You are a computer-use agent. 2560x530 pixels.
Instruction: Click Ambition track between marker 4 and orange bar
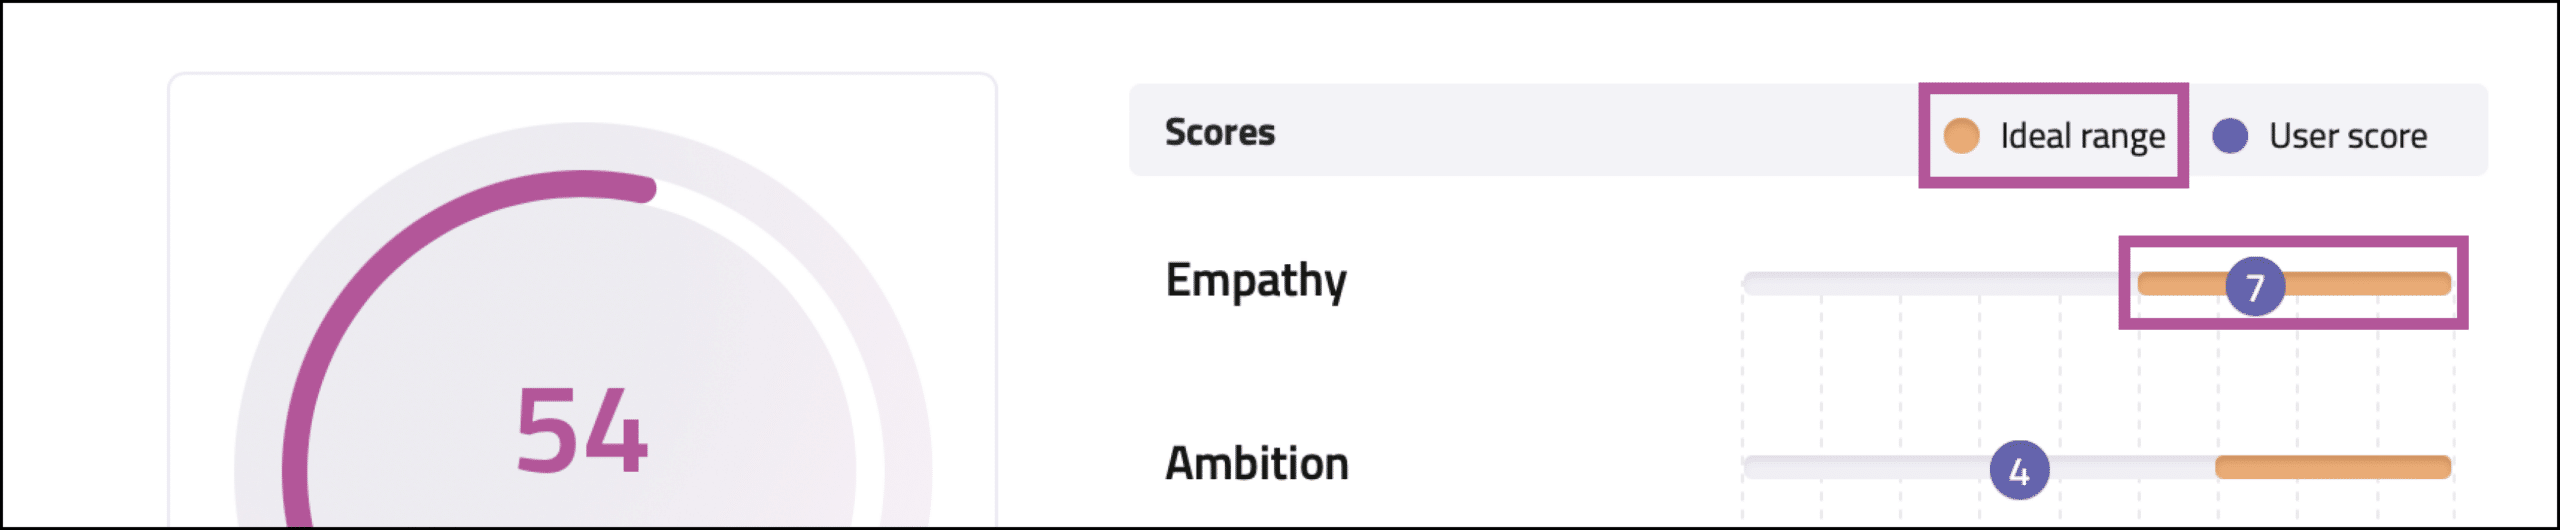pos(2130,467)
